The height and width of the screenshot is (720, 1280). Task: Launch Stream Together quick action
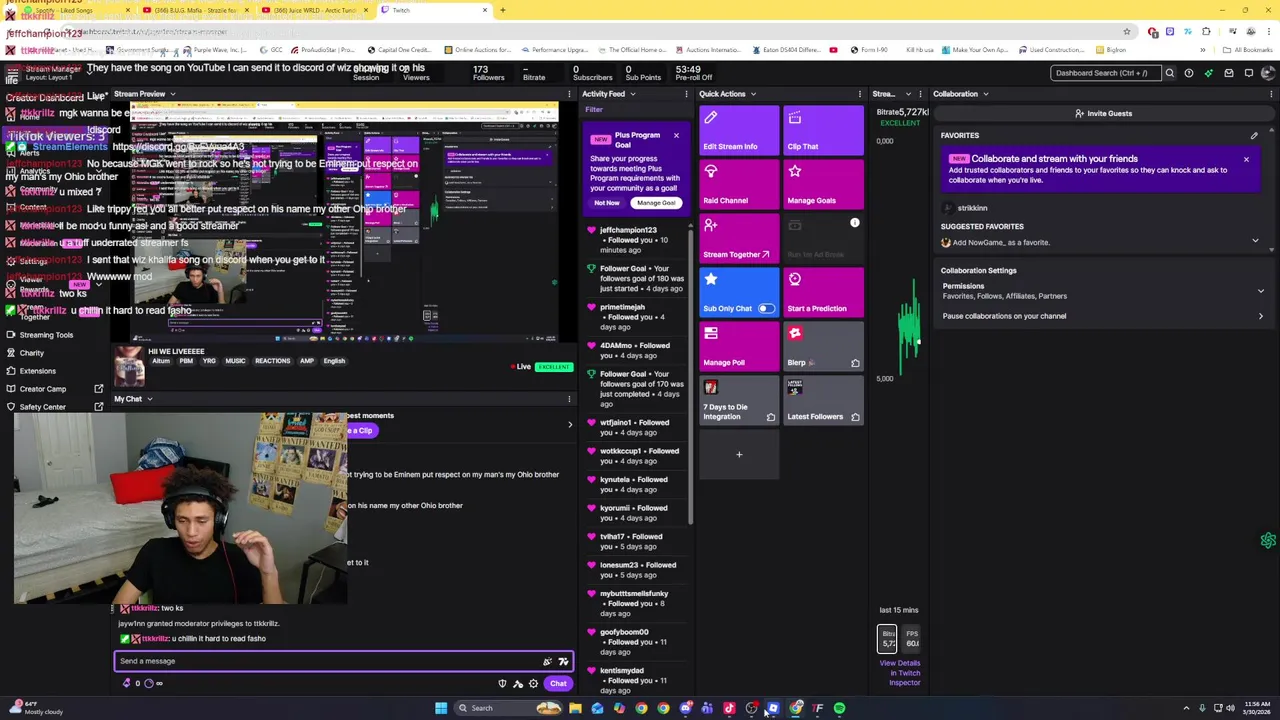coord(739,238)
